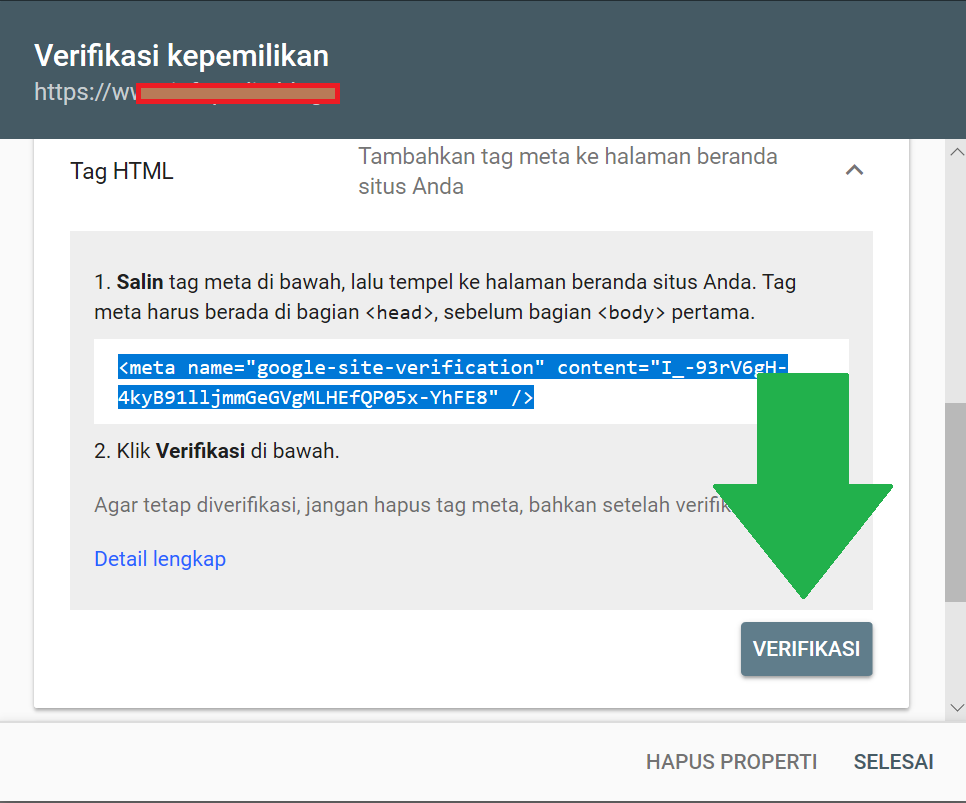This screenshot has height=803, width=966.
Task: Click the scrollbar track above the thumb
Action: 956,280
